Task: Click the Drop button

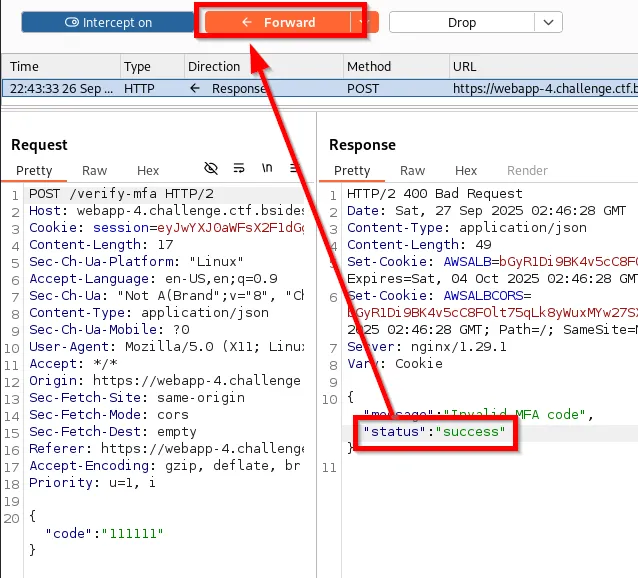Action: coord(461,22)
